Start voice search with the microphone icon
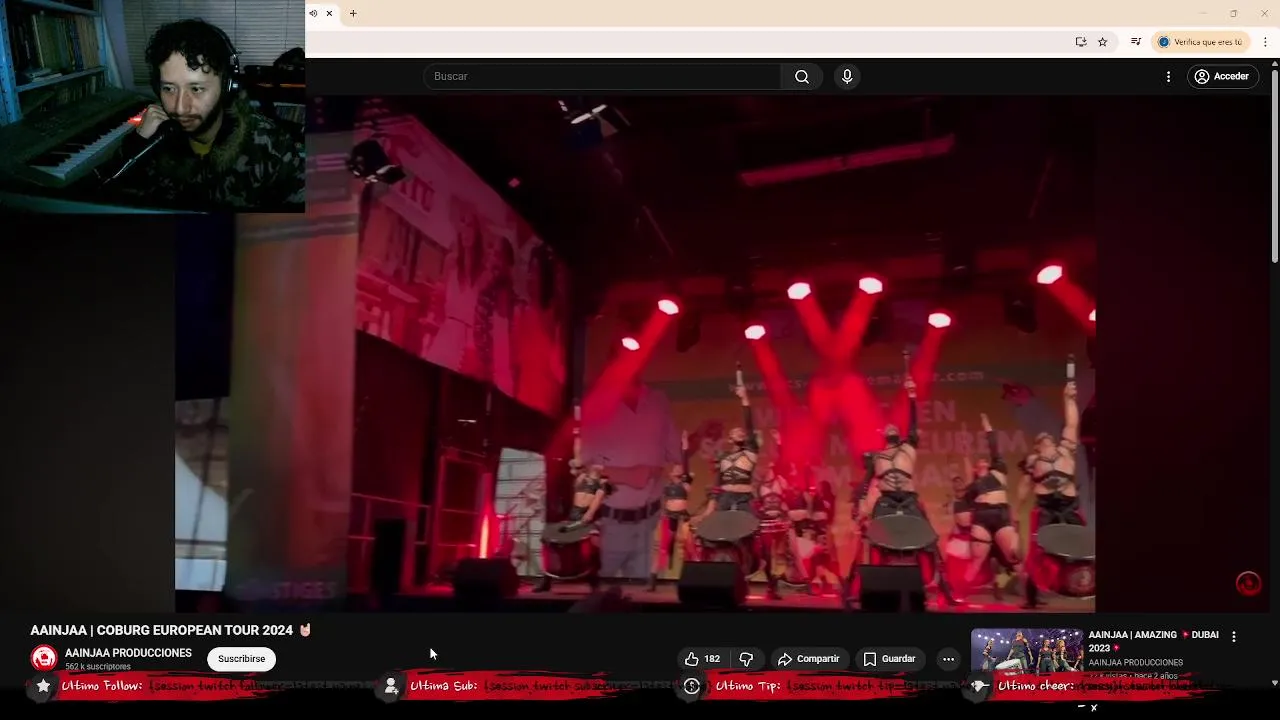The height and width of the screenshot is (720, 1280). click(847, 77)
